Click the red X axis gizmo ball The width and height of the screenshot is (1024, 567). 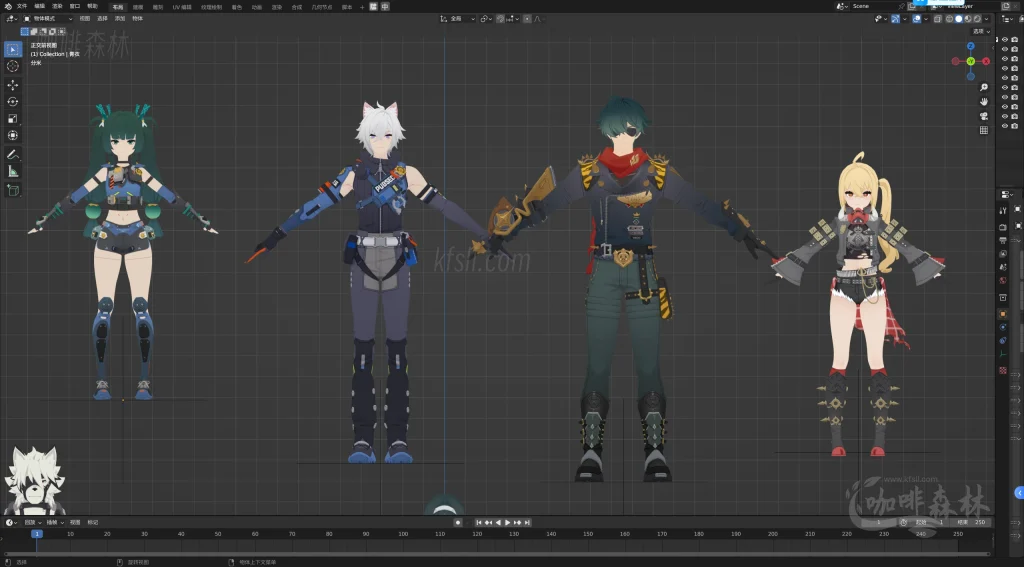point(985,61)
